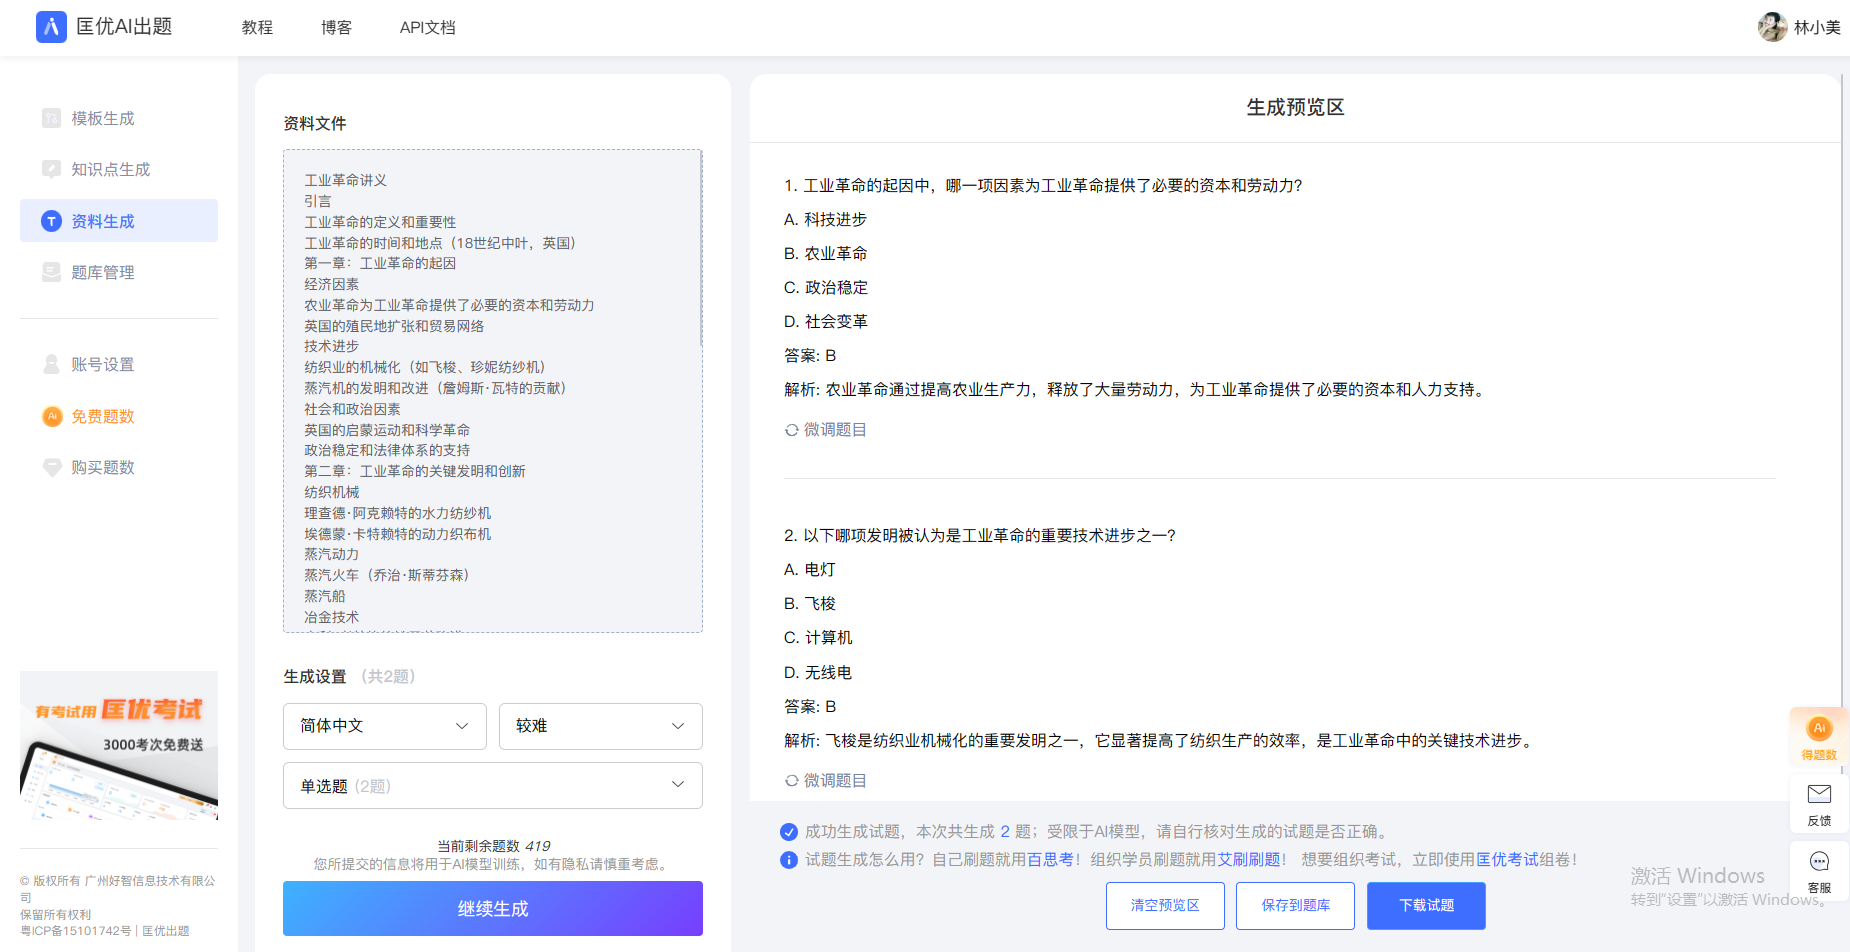Click option C. 政治稳定 in question 1
The width and height of the screenshot is (1850, 952).
point(825,288)
